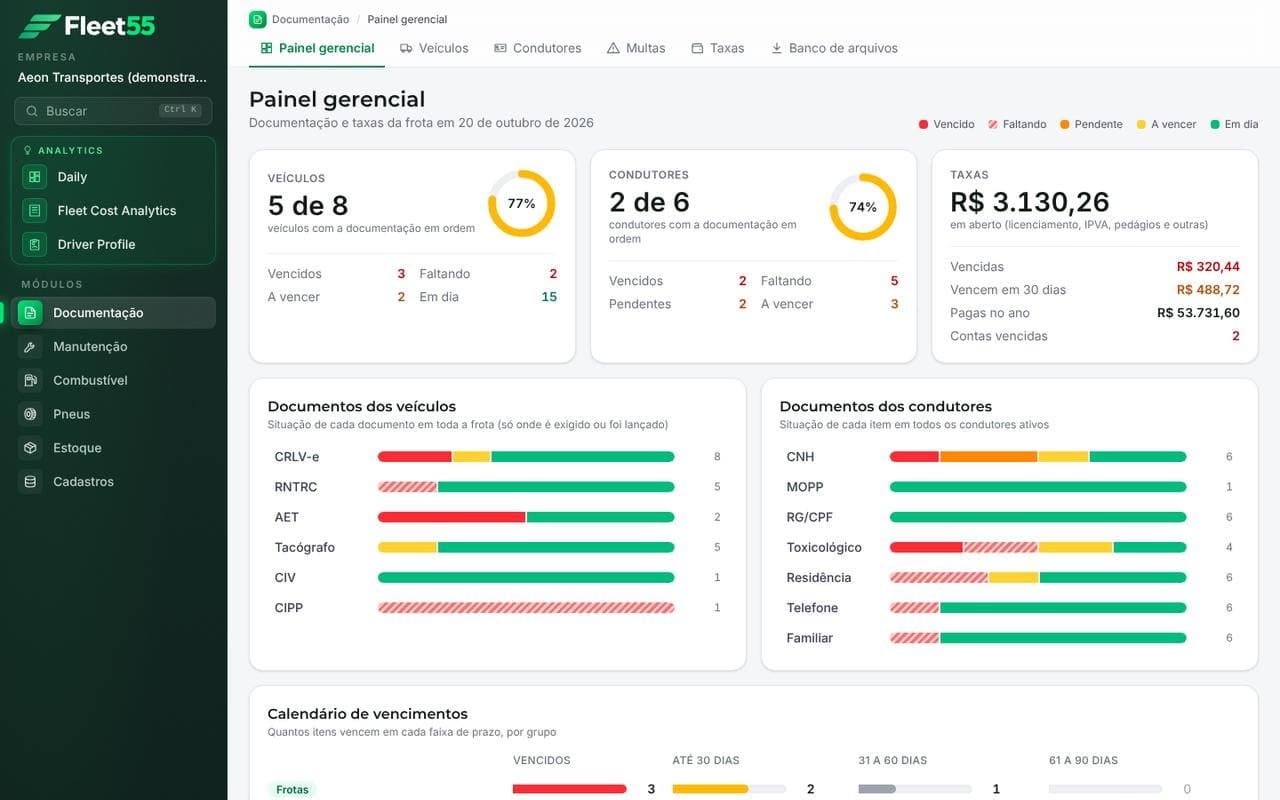Click the Documentação breadcrumb icon
Viewport: 1280px width, 800px height.
coord(258,19)
